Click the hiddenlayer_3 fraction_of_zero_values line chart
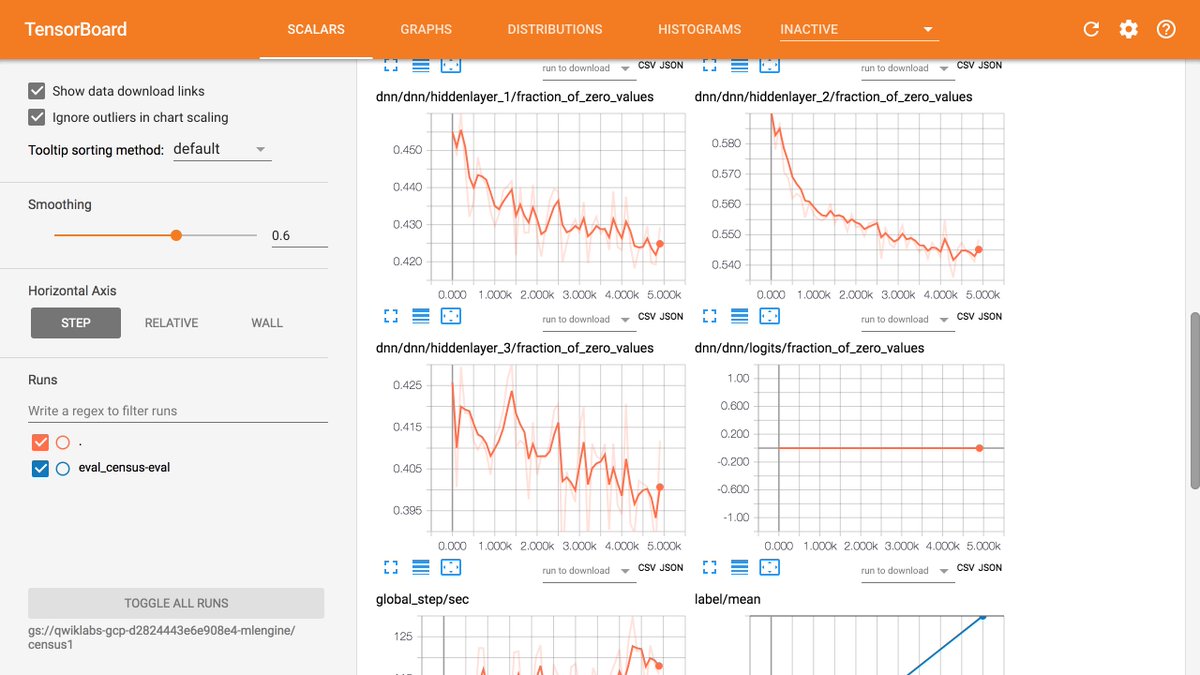Screen dimensions: 1200x675 point(558,449)
